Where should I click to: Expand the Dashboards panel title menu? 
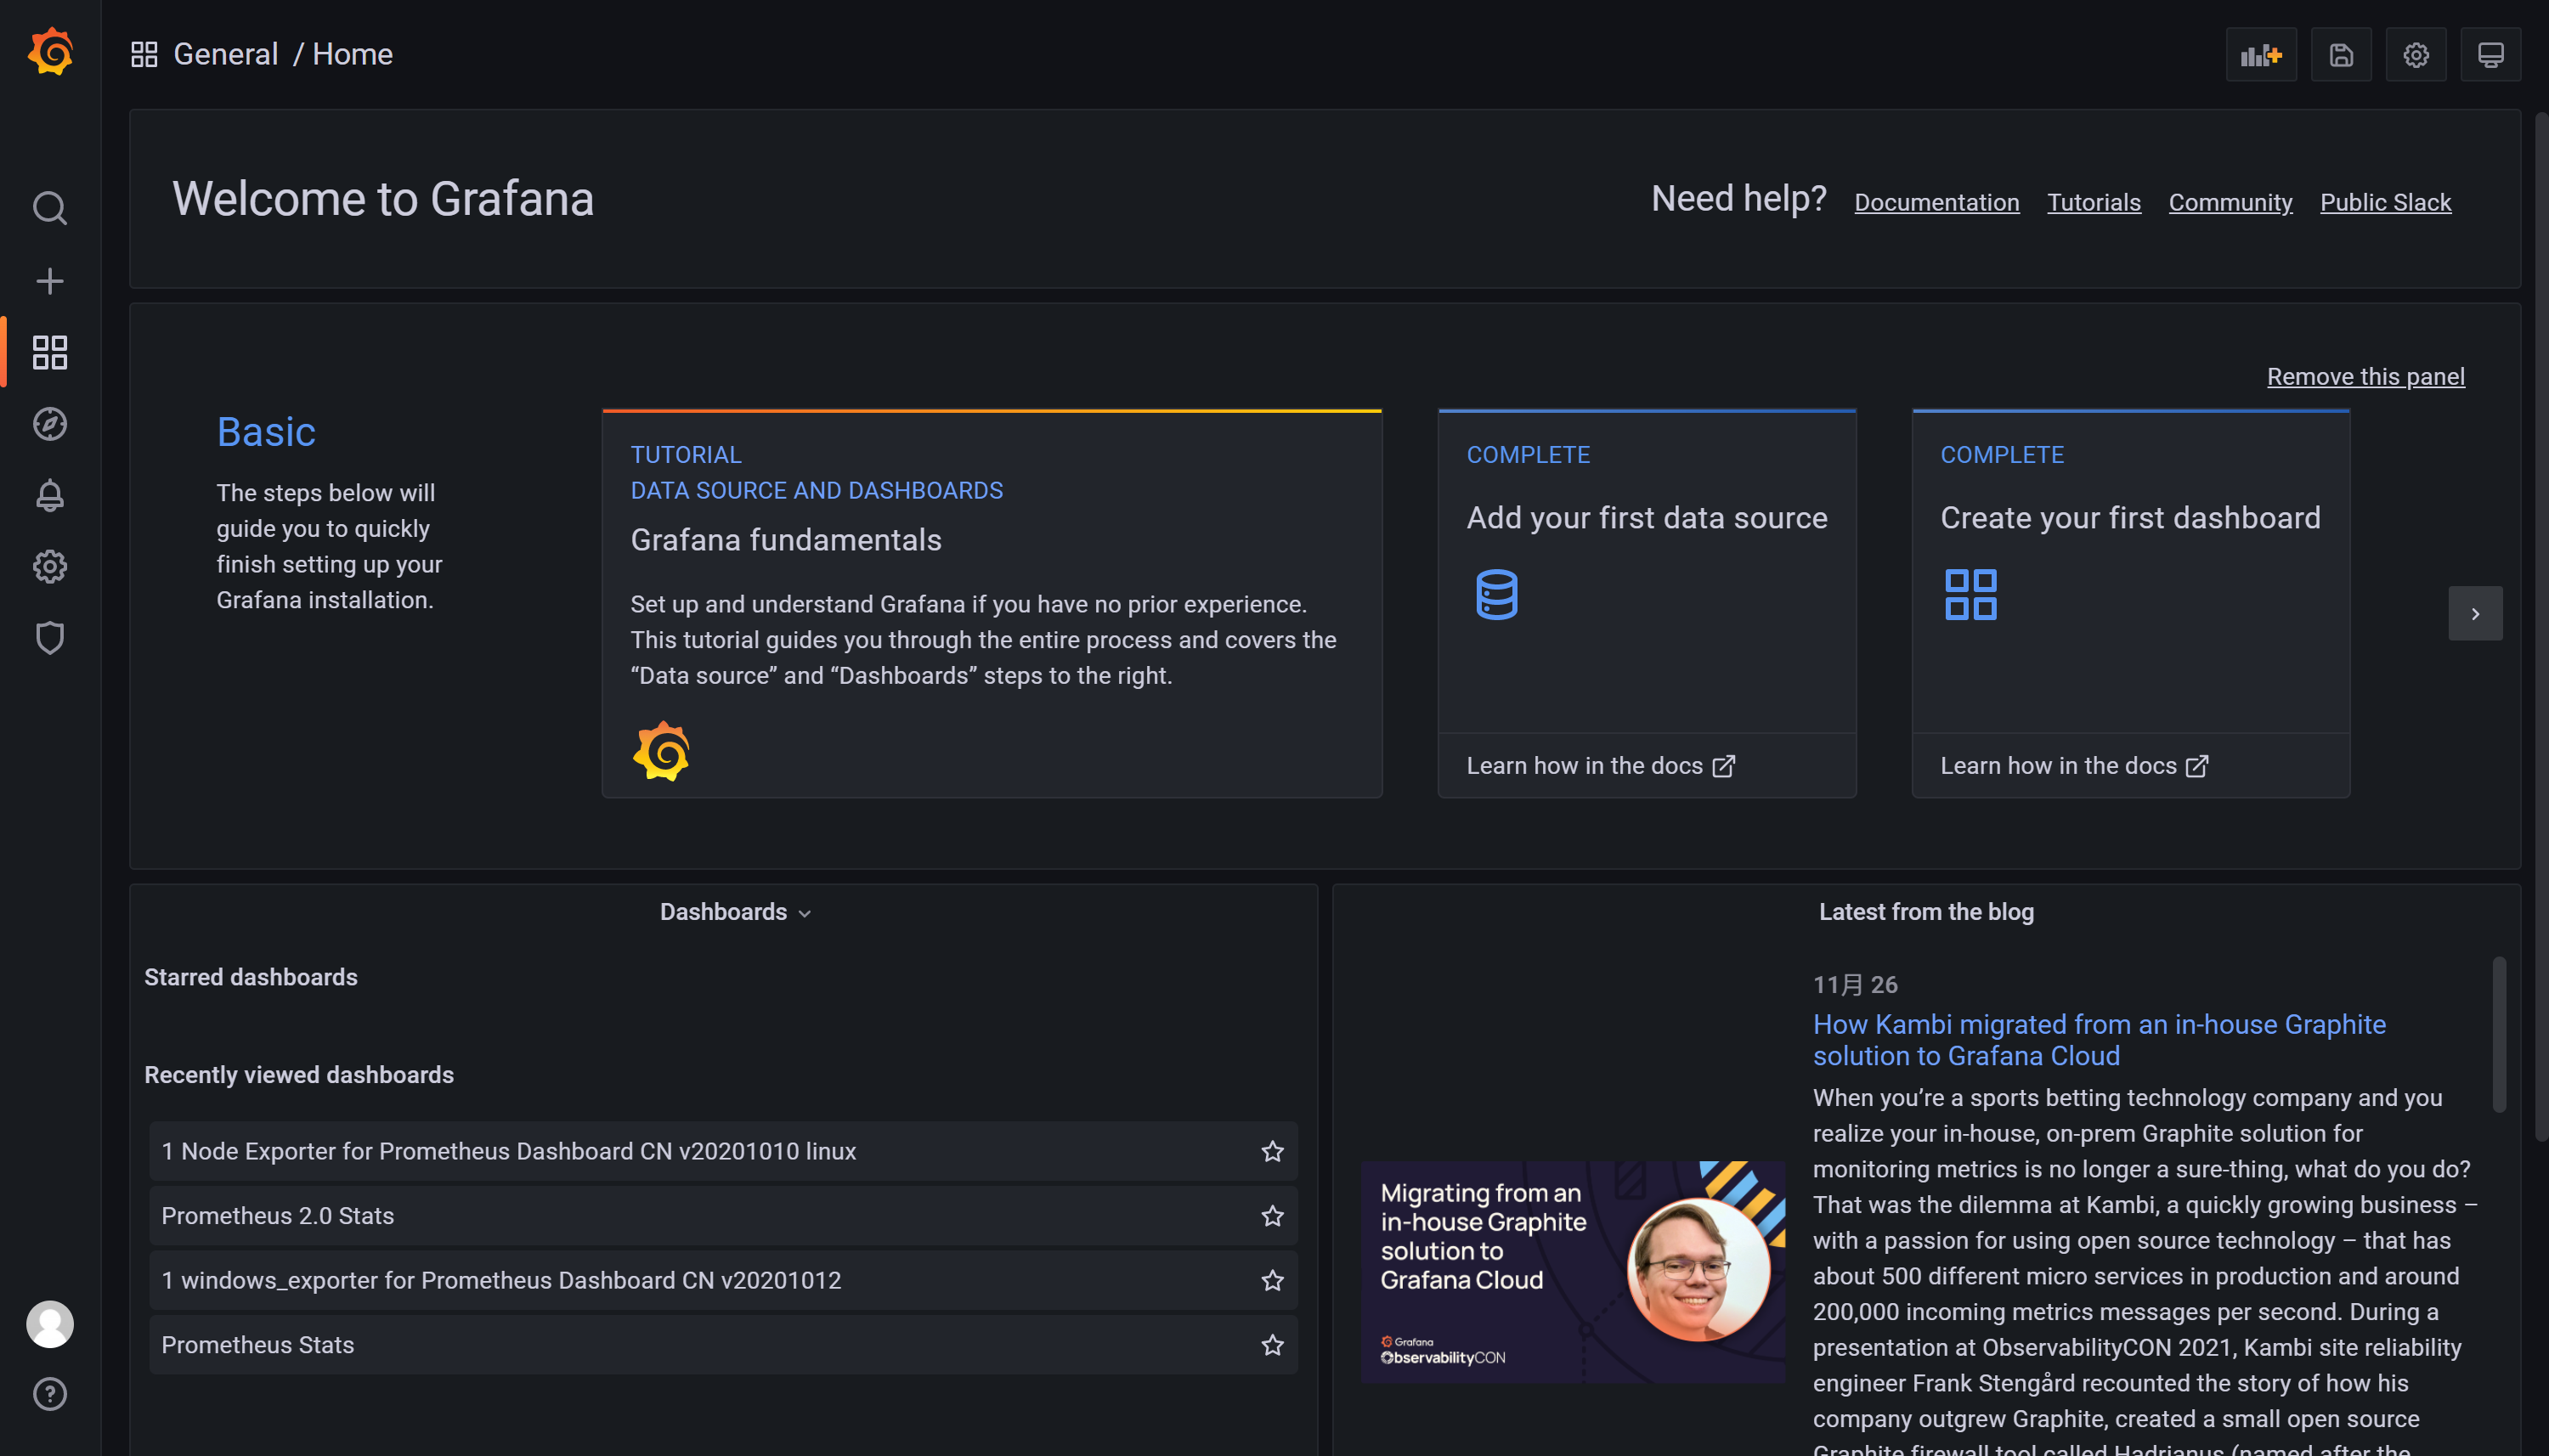(735, 912)
